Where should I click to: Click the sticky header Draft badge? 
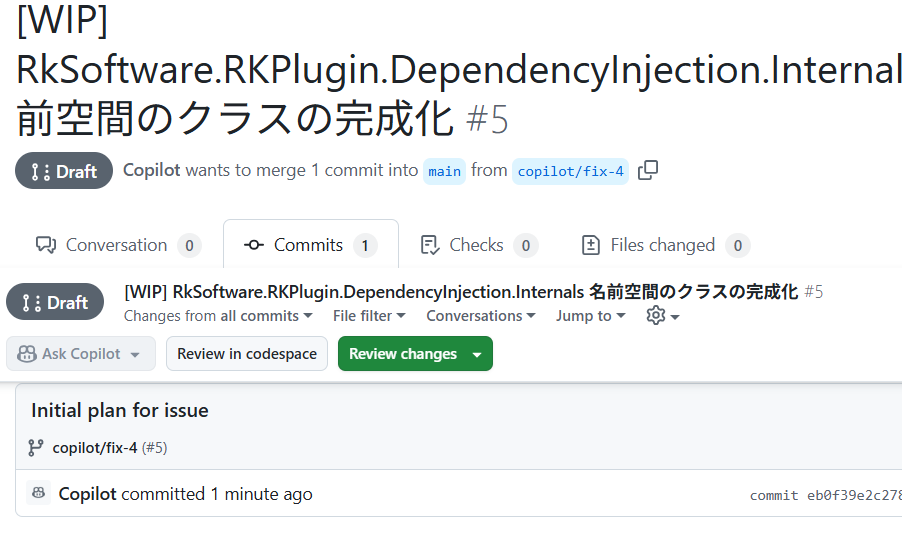pyautogui.click(x=55, y=302)
